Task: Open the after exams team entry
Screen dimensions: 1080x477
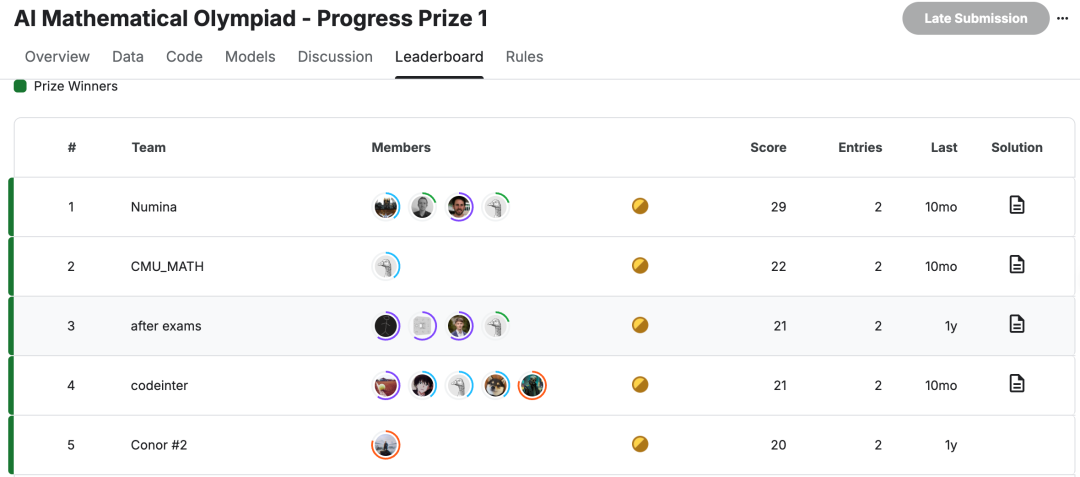Action: [x=166, y=326]
